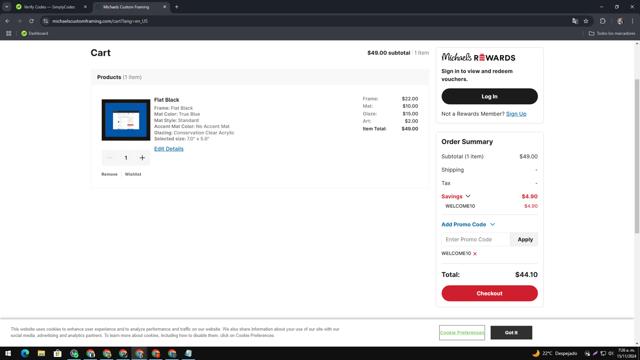The height and width of the screenshot is (360, 640).
Task: Open a new browser tab
Action: (x=177, y=7)
